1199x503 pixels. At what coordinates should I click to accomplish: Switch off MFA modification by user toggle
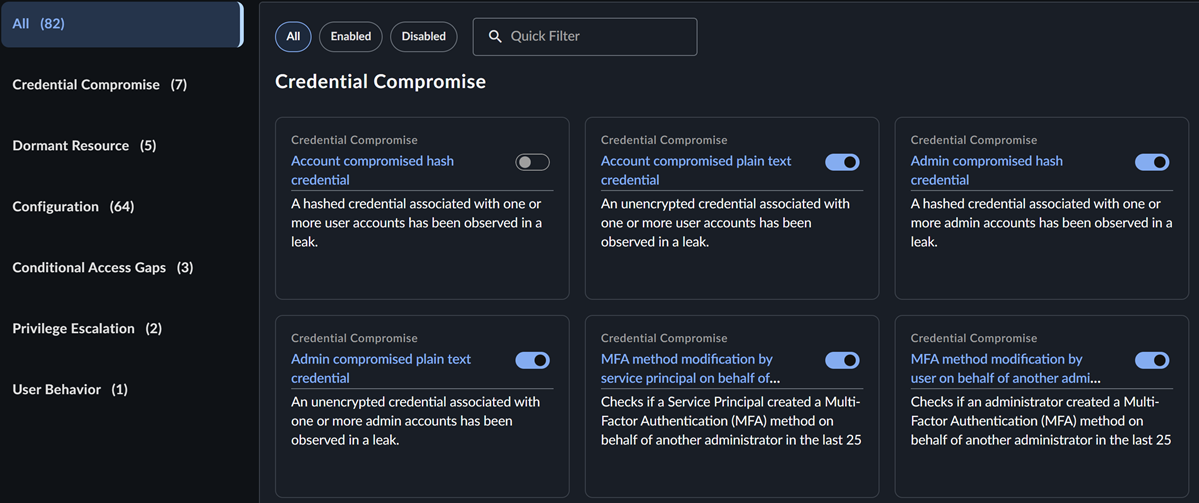(x=1152, y=360)
